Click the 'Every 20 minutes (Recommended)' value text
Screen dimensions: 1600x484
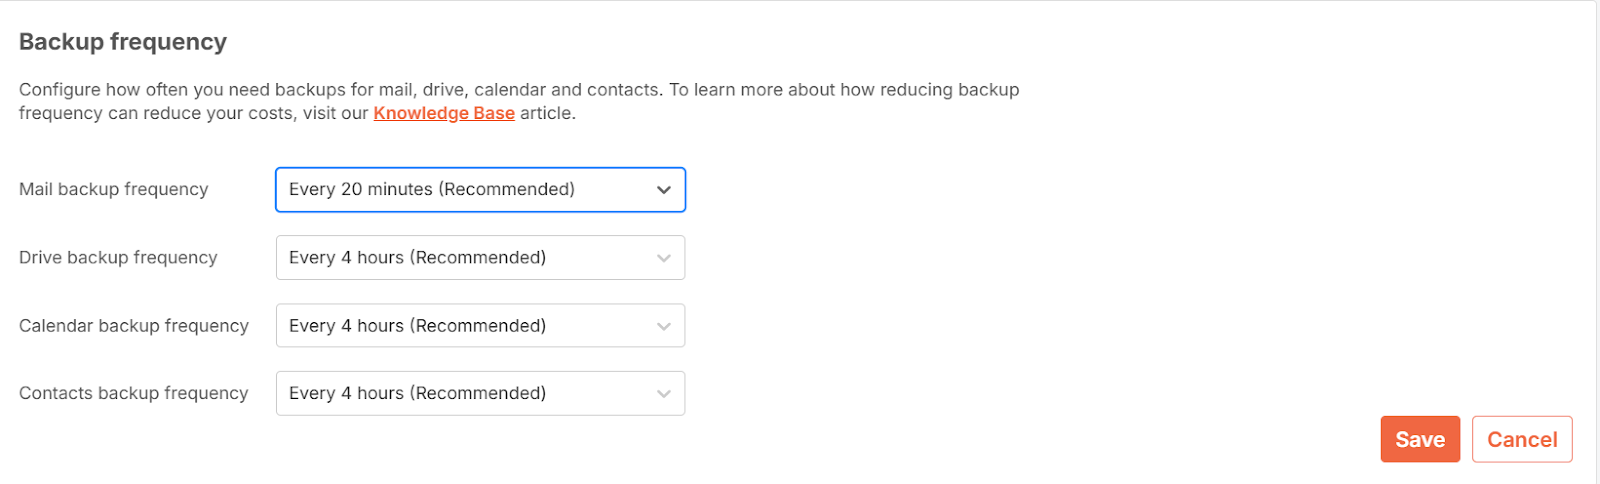(x=432, y=189)
